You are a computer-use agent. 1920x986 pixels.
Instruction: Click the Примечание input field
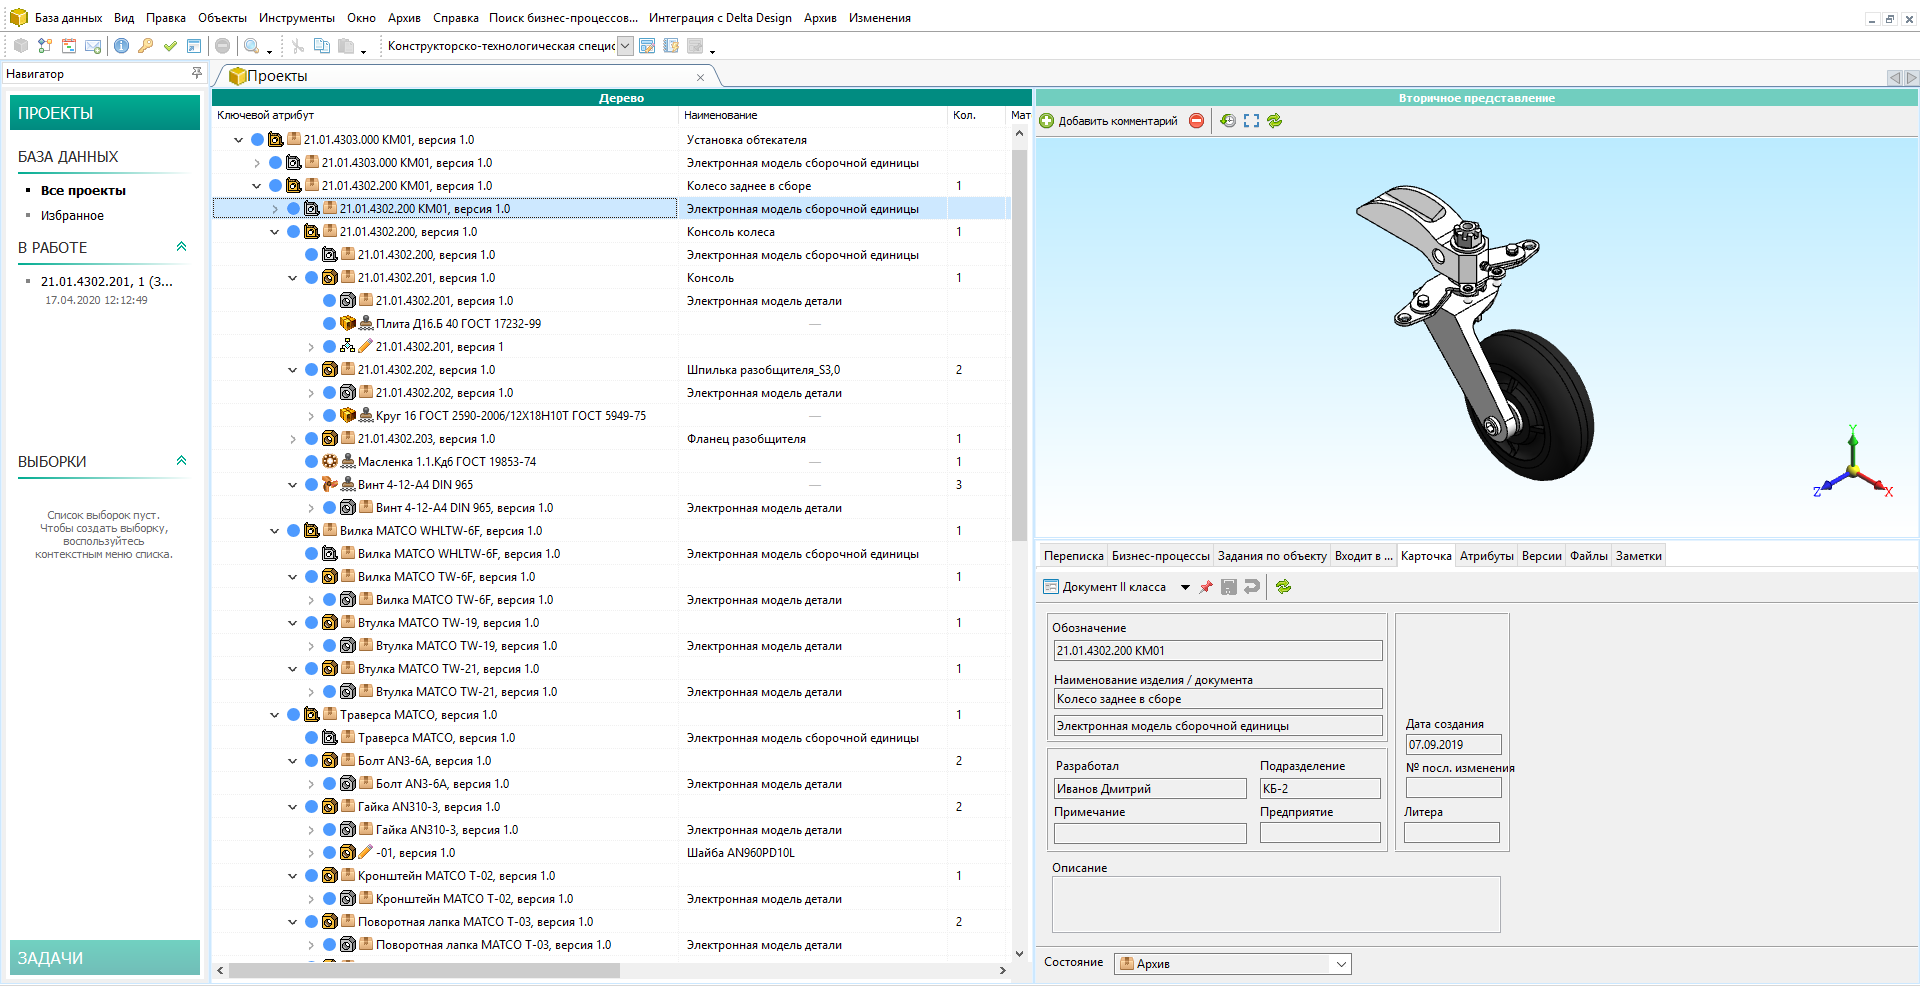pyautogui.click(x=1150, y=833)
